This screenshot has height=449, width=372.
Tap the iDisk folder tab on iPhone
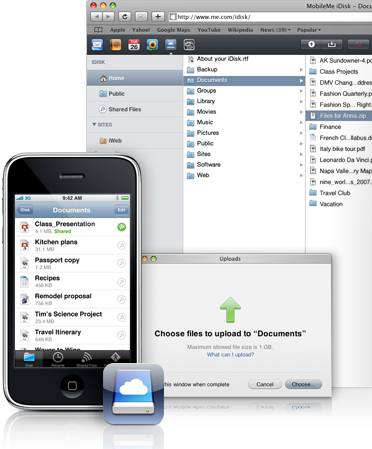click(x=29, y=359)
